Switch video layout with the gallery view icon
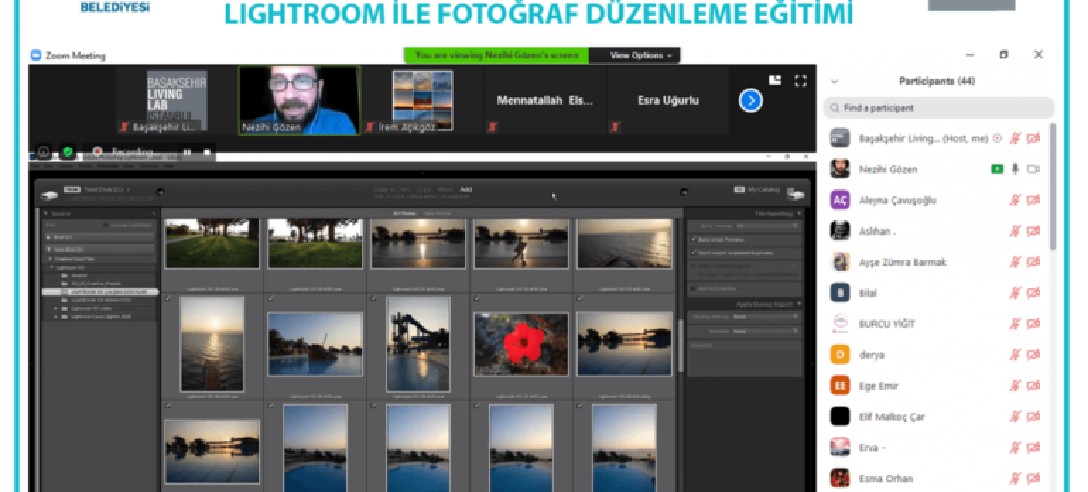The image size is (1088, 492). click(775, 80)
